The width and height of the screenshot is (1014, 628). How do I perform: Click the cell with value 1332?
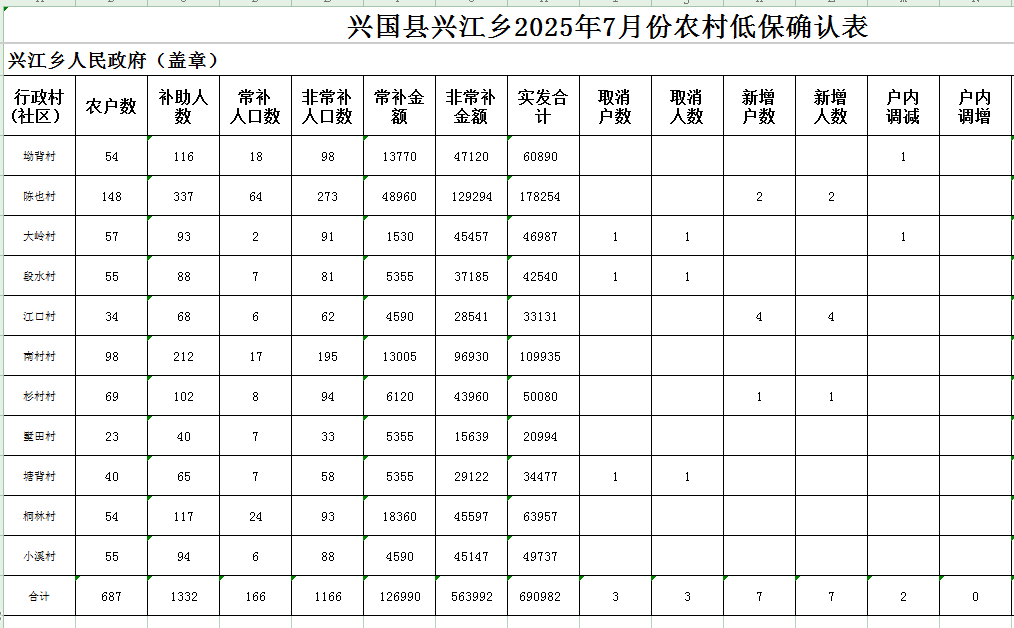point(183,597)
